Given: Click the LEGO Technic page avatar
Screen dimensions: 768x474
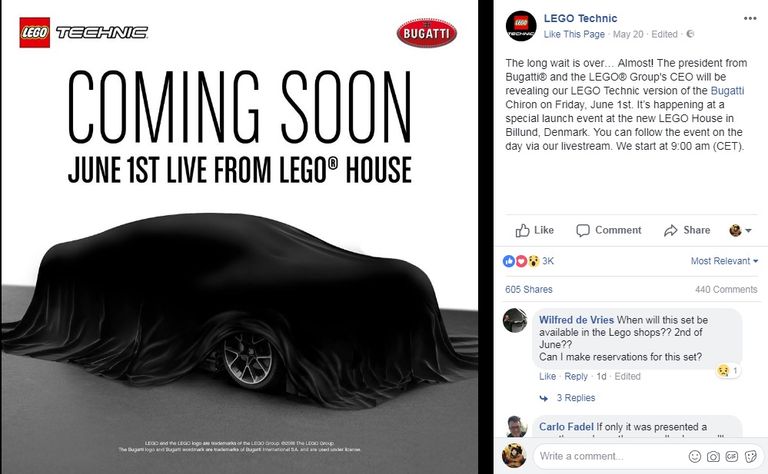Looking at the screenshot, I should 521,26.
